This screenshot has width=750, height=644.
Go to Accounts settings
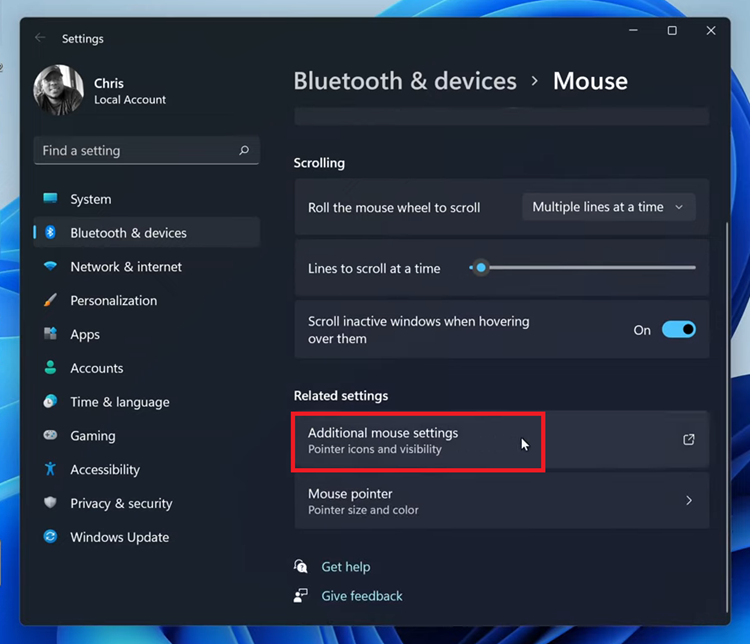click(147, 368)
